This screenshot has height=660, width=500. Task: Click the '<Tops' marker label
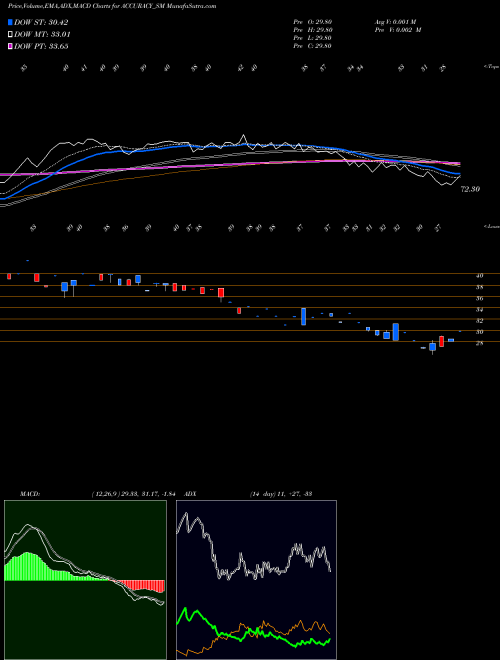click(x=491, y=67)
